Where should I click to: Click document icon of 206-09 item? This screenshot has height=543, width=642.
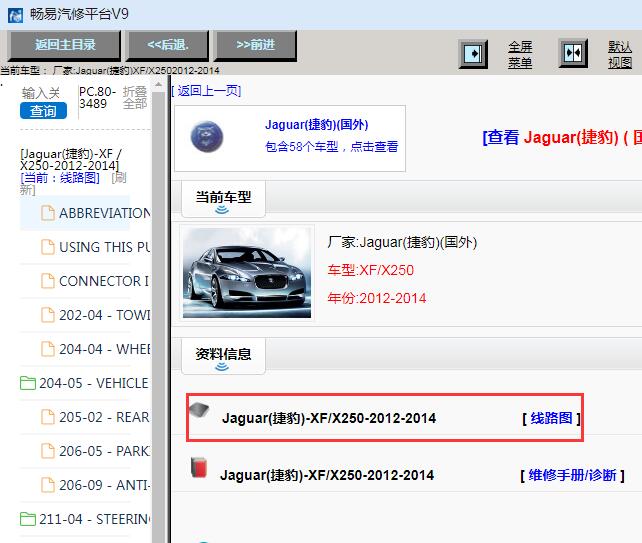[48, 485]
